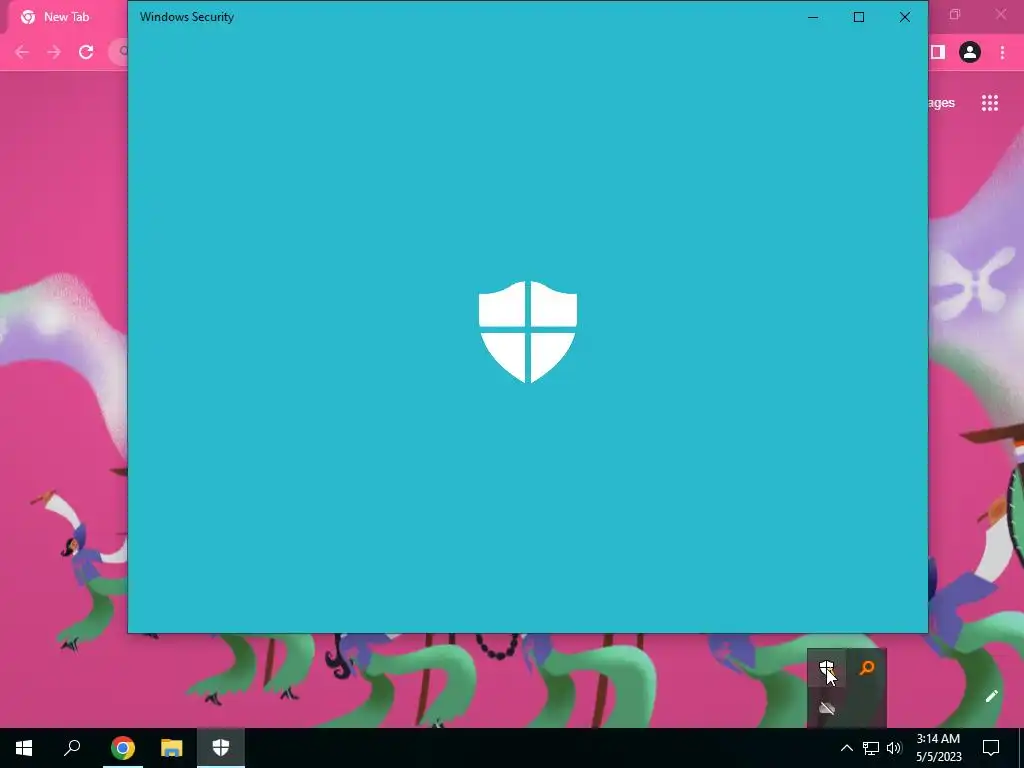1024x768 pixels.
Task: Click the Windows Security title text
Action: tap(187, 17)
